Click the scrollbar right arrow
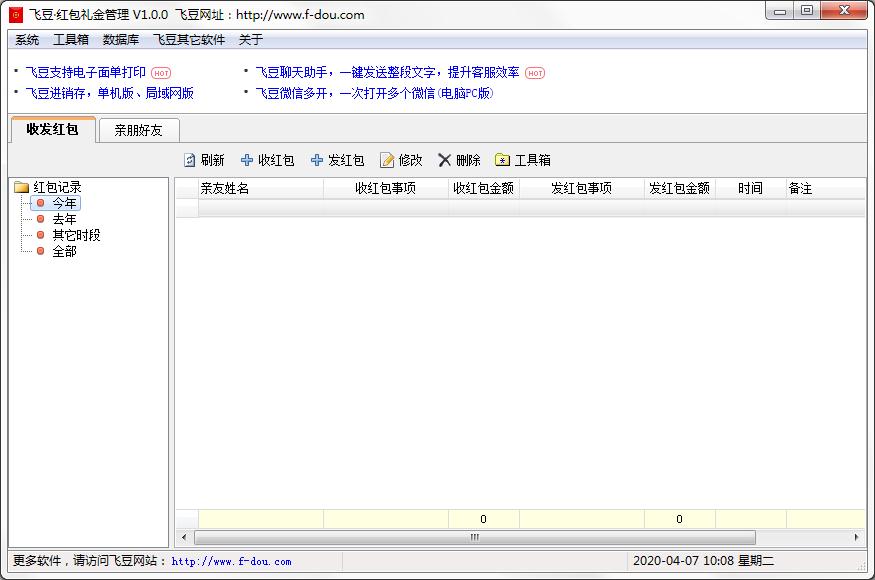Screen dimensions: 875x580 857,538
